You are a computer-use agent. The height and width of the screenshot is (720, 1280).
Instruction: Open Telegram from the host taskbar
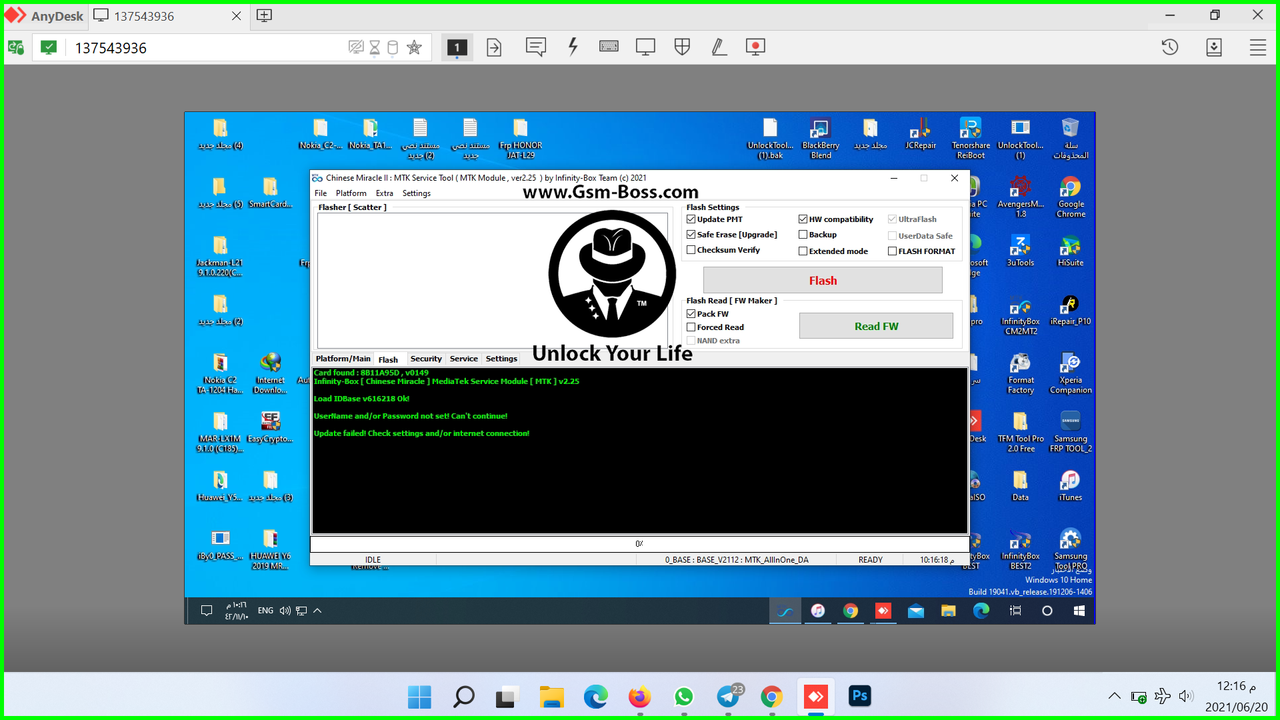click(728, 696)
